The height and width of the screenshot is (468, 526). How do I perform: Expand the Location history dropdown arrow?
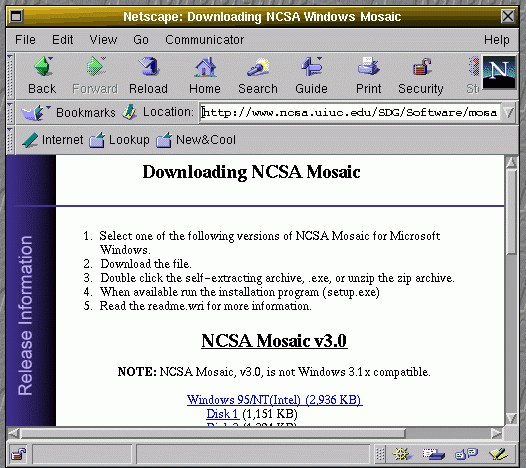(x=509, y=112)
